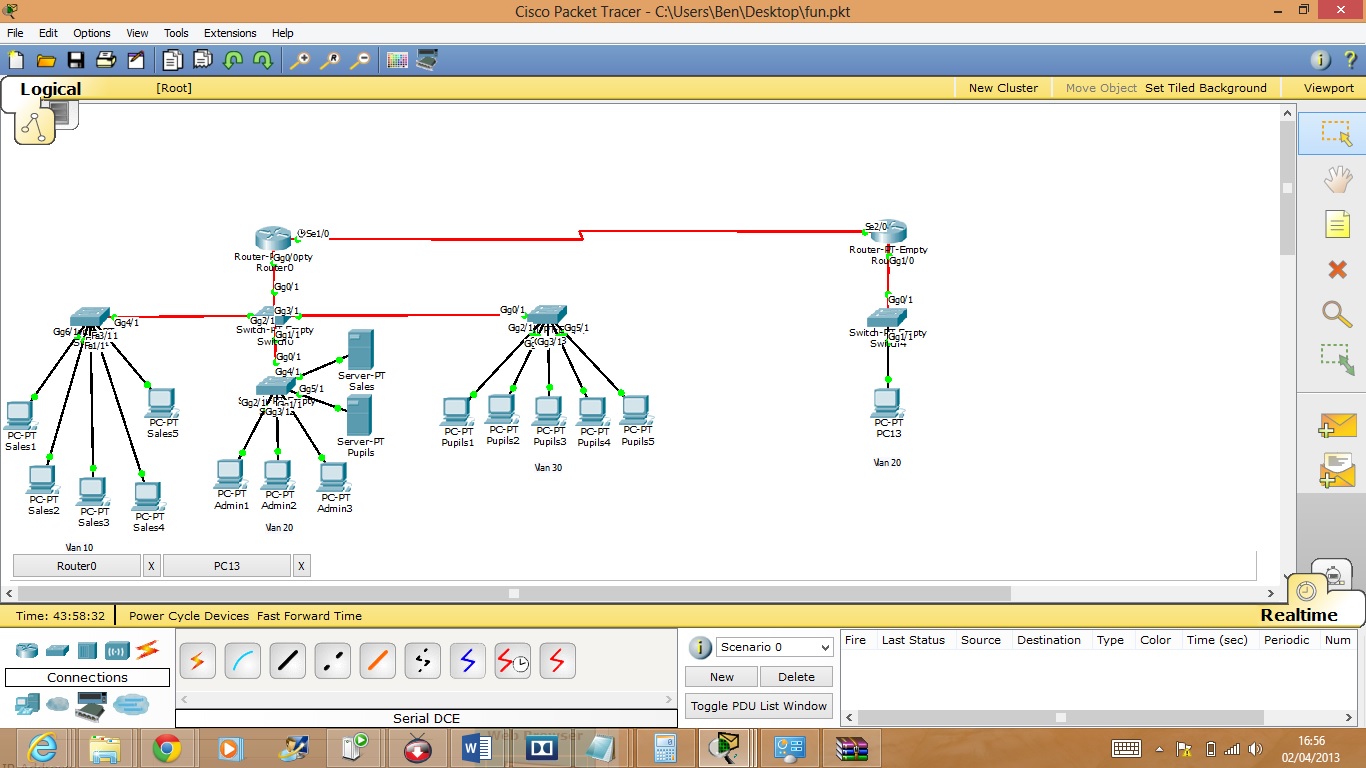Screen dimensions: 1366x768
Task: Select the PC13 bottom window tab
Action: 227,566
